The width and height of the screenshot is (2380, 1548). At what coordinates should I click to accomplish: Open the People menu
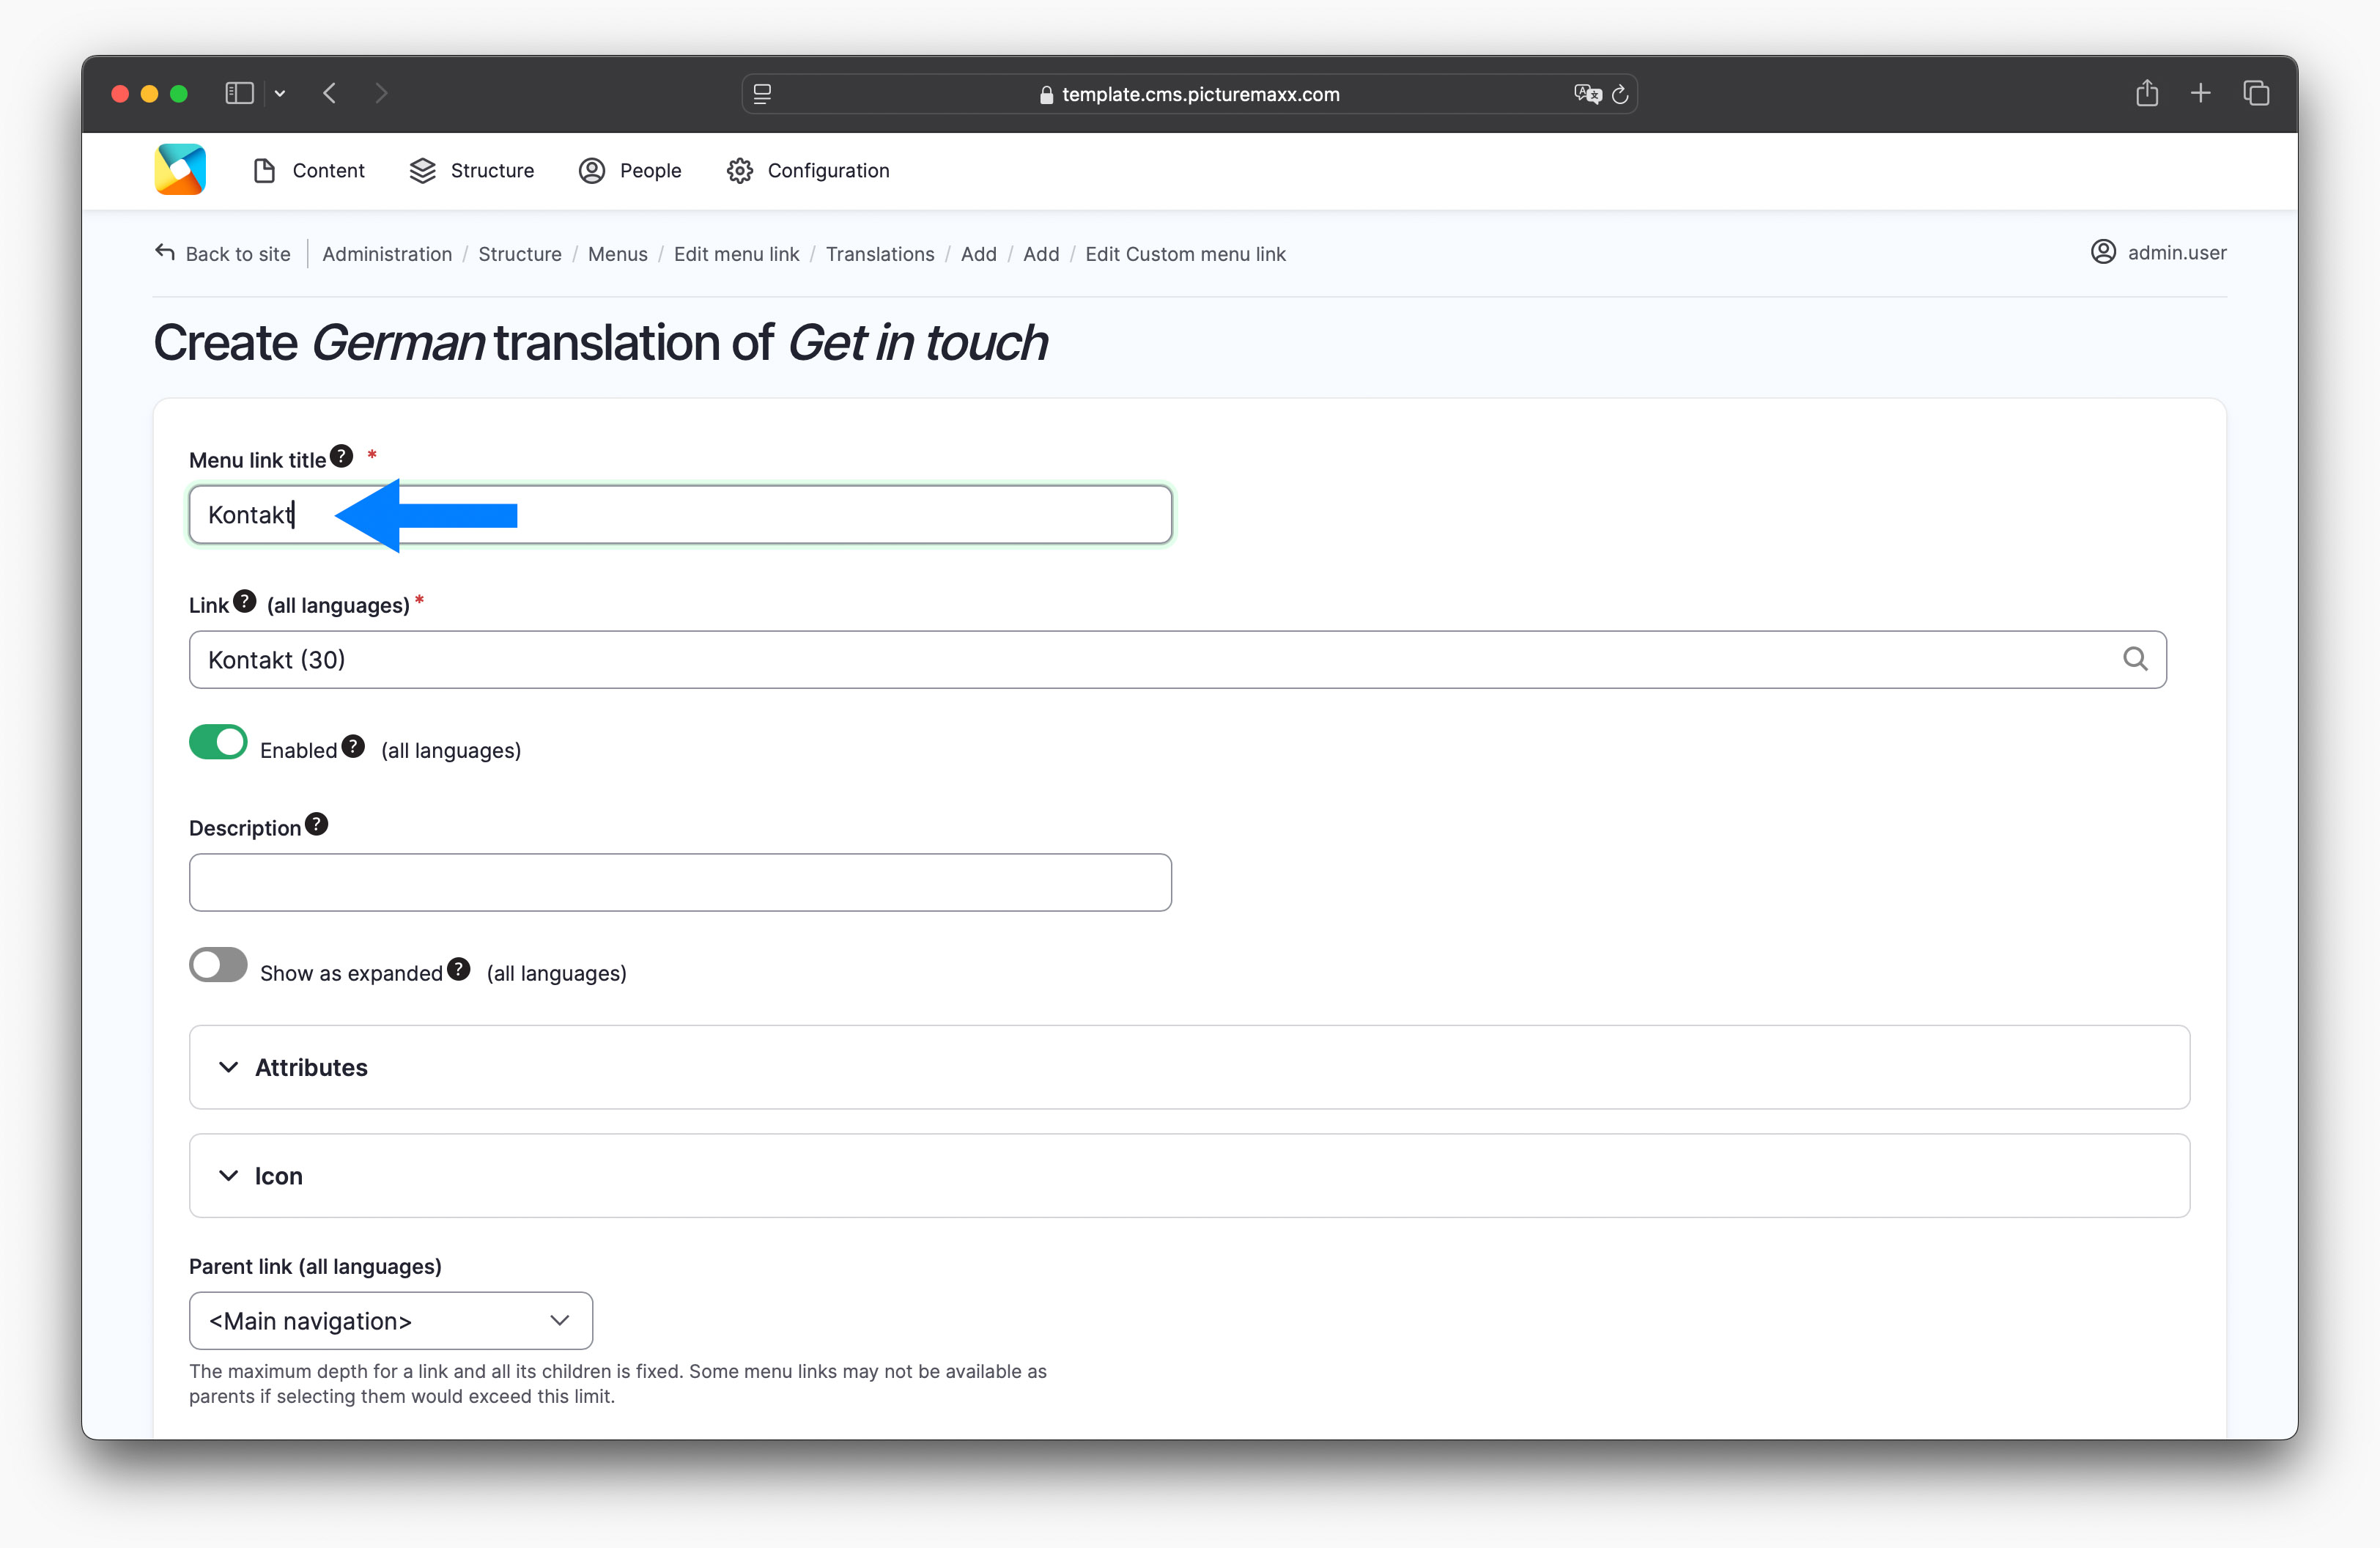pos(630,171)
